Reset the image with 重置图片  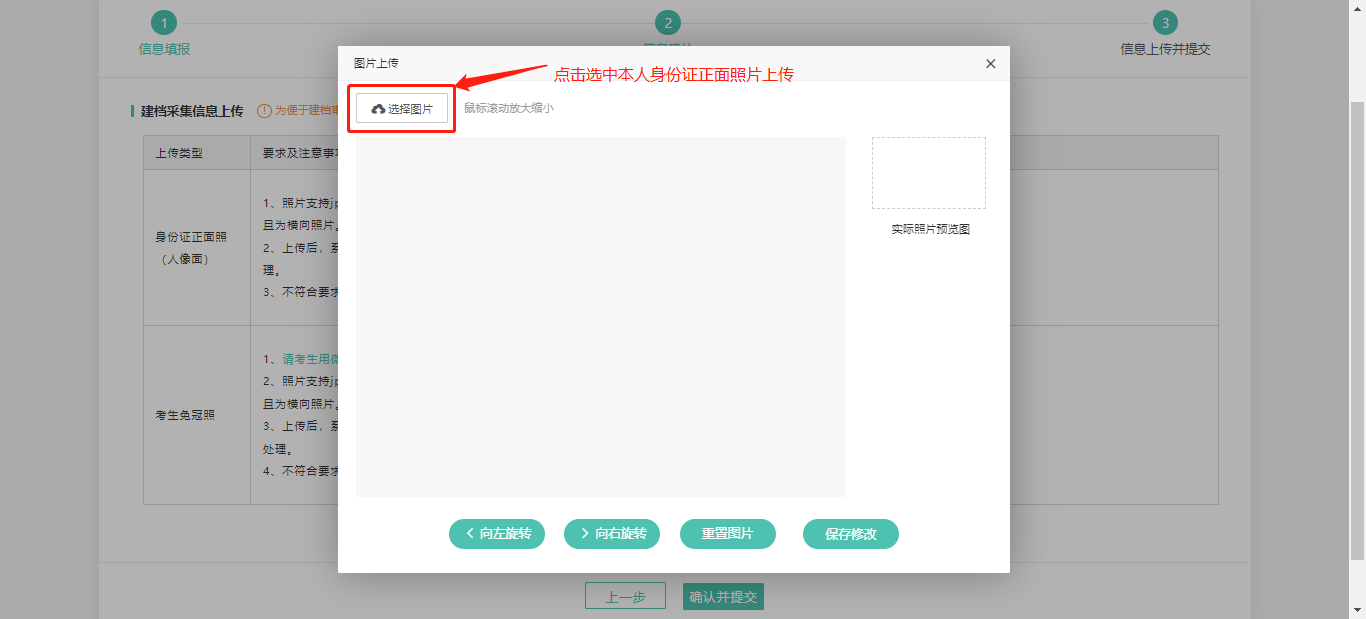[x=727, y=534]
